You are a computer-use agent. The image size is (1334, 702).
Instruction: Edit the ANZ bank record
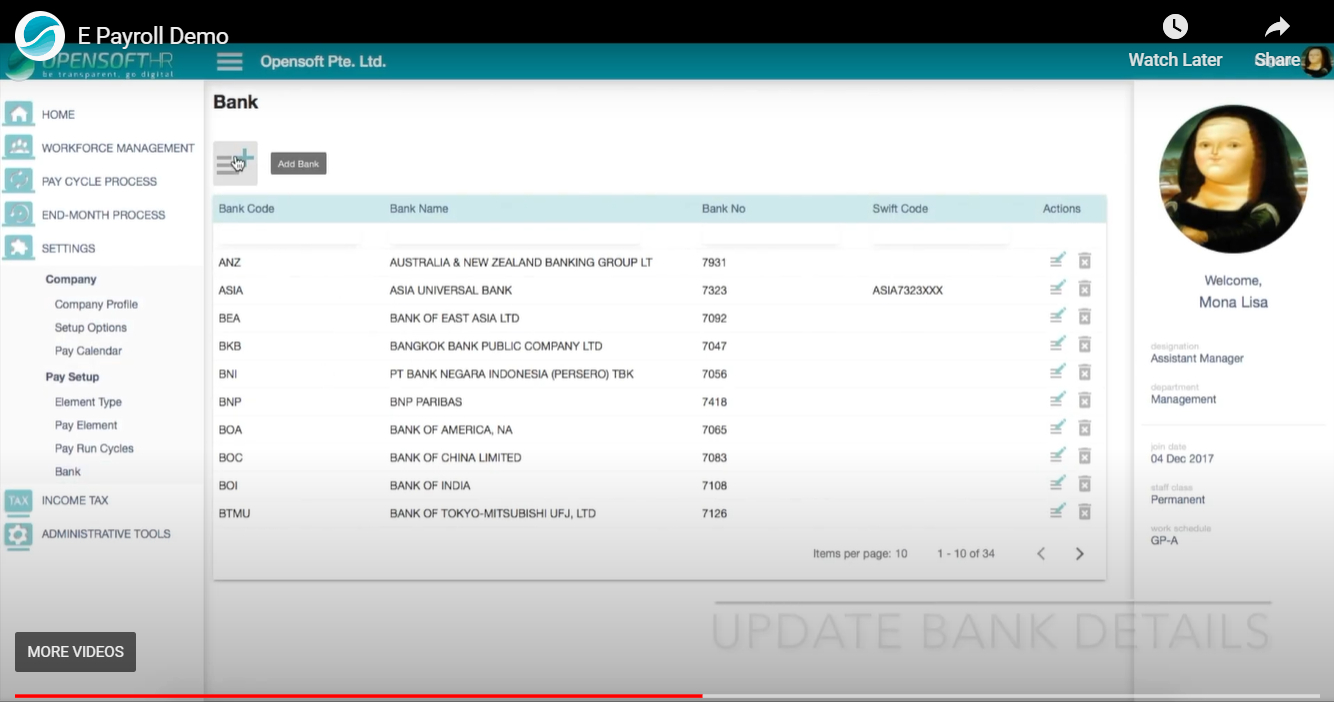click(x=1058, y=260)
